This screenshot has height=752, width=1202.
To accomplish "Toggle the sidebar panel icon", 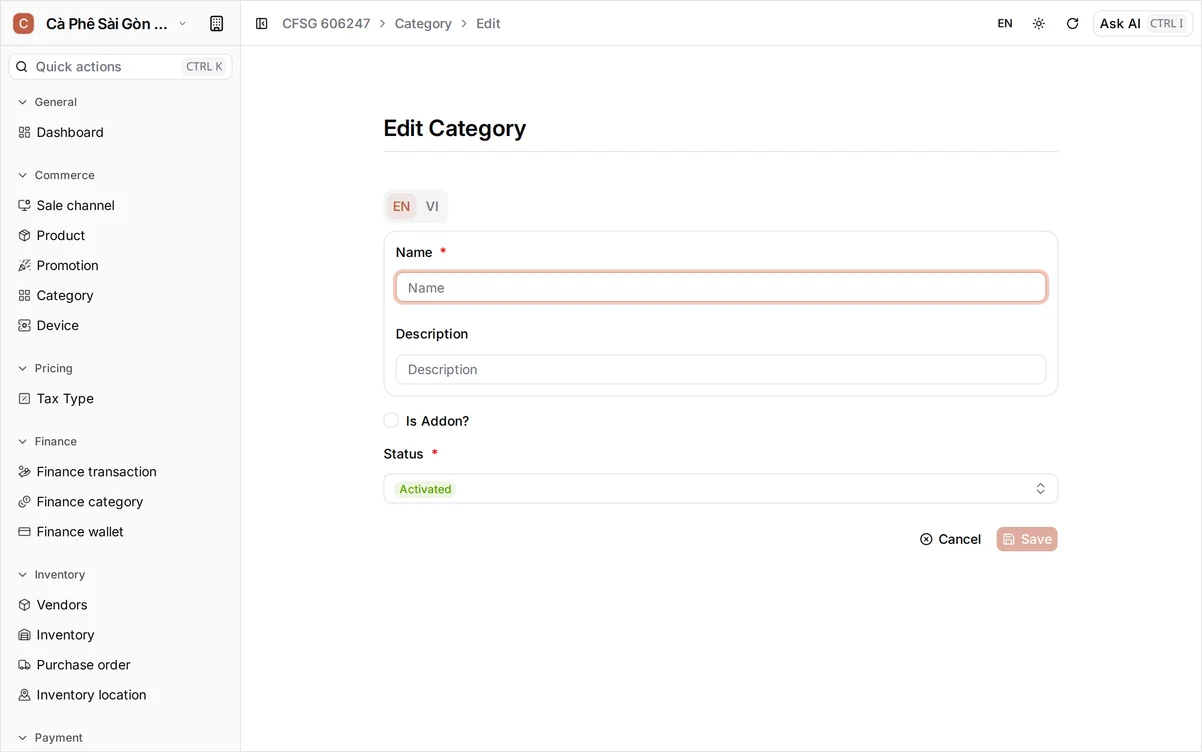I will tap(262, 23).
